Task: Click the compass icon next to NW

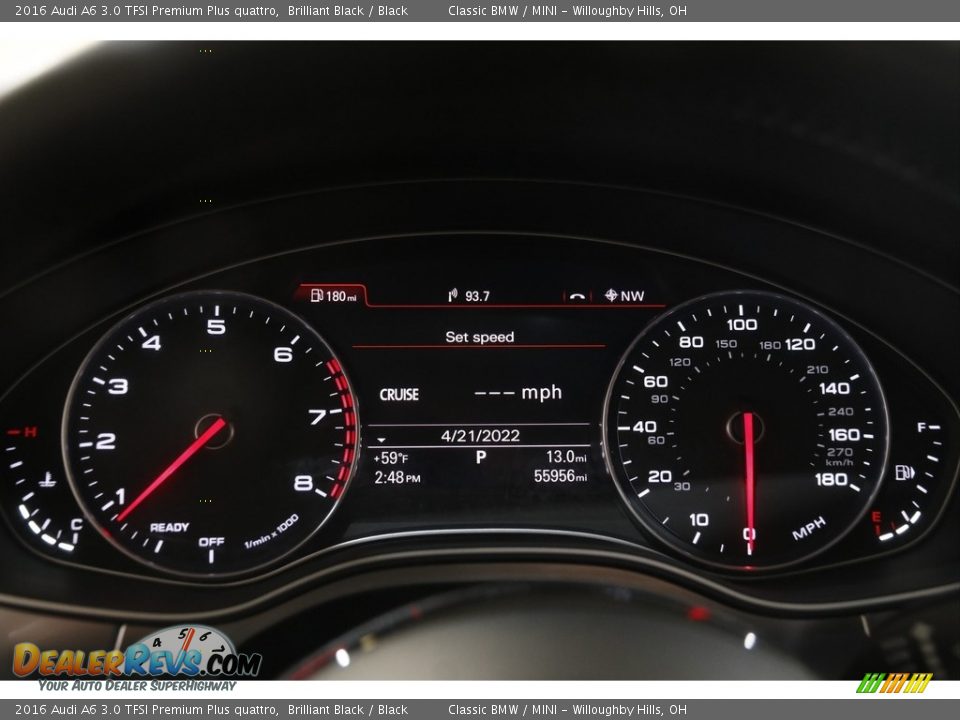Action: coord(611,296)
